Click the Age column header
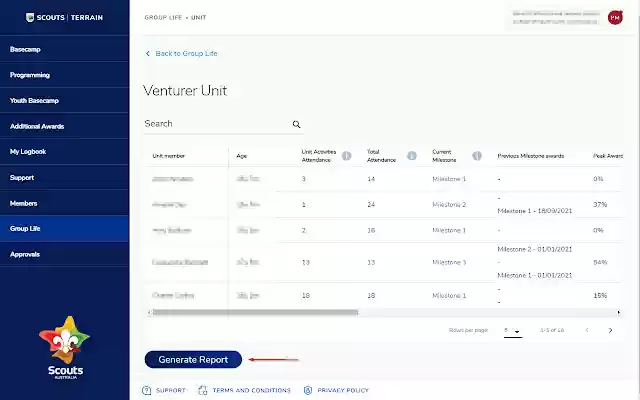 click(241, 156)
